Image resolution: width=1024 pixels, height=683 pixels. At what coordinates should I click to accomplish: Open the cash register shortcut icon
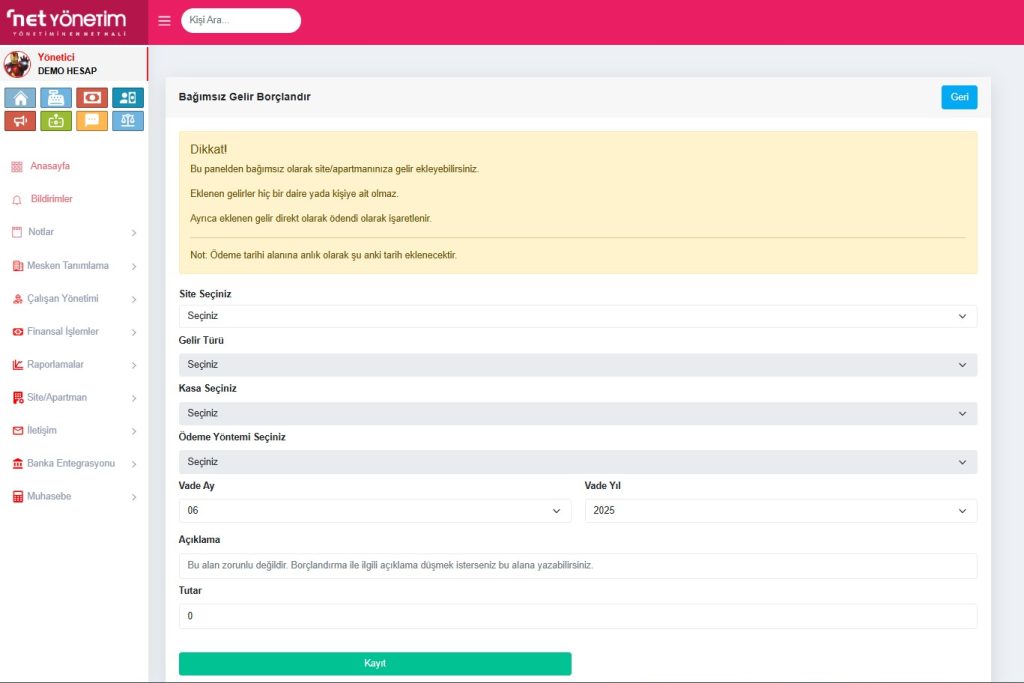coord(56,98)
